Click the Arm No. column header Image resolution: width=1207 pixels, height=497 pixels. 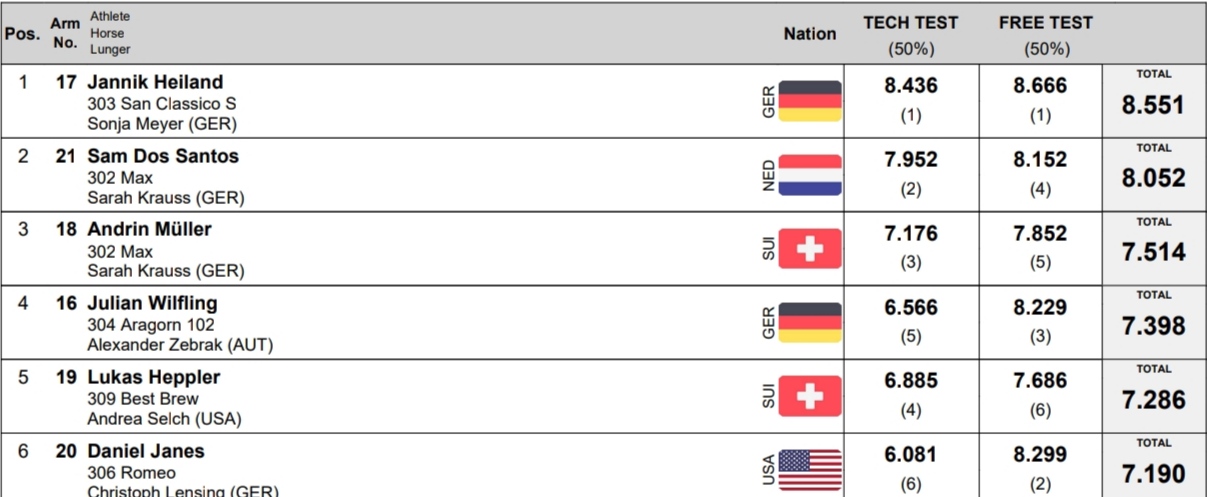65,34
